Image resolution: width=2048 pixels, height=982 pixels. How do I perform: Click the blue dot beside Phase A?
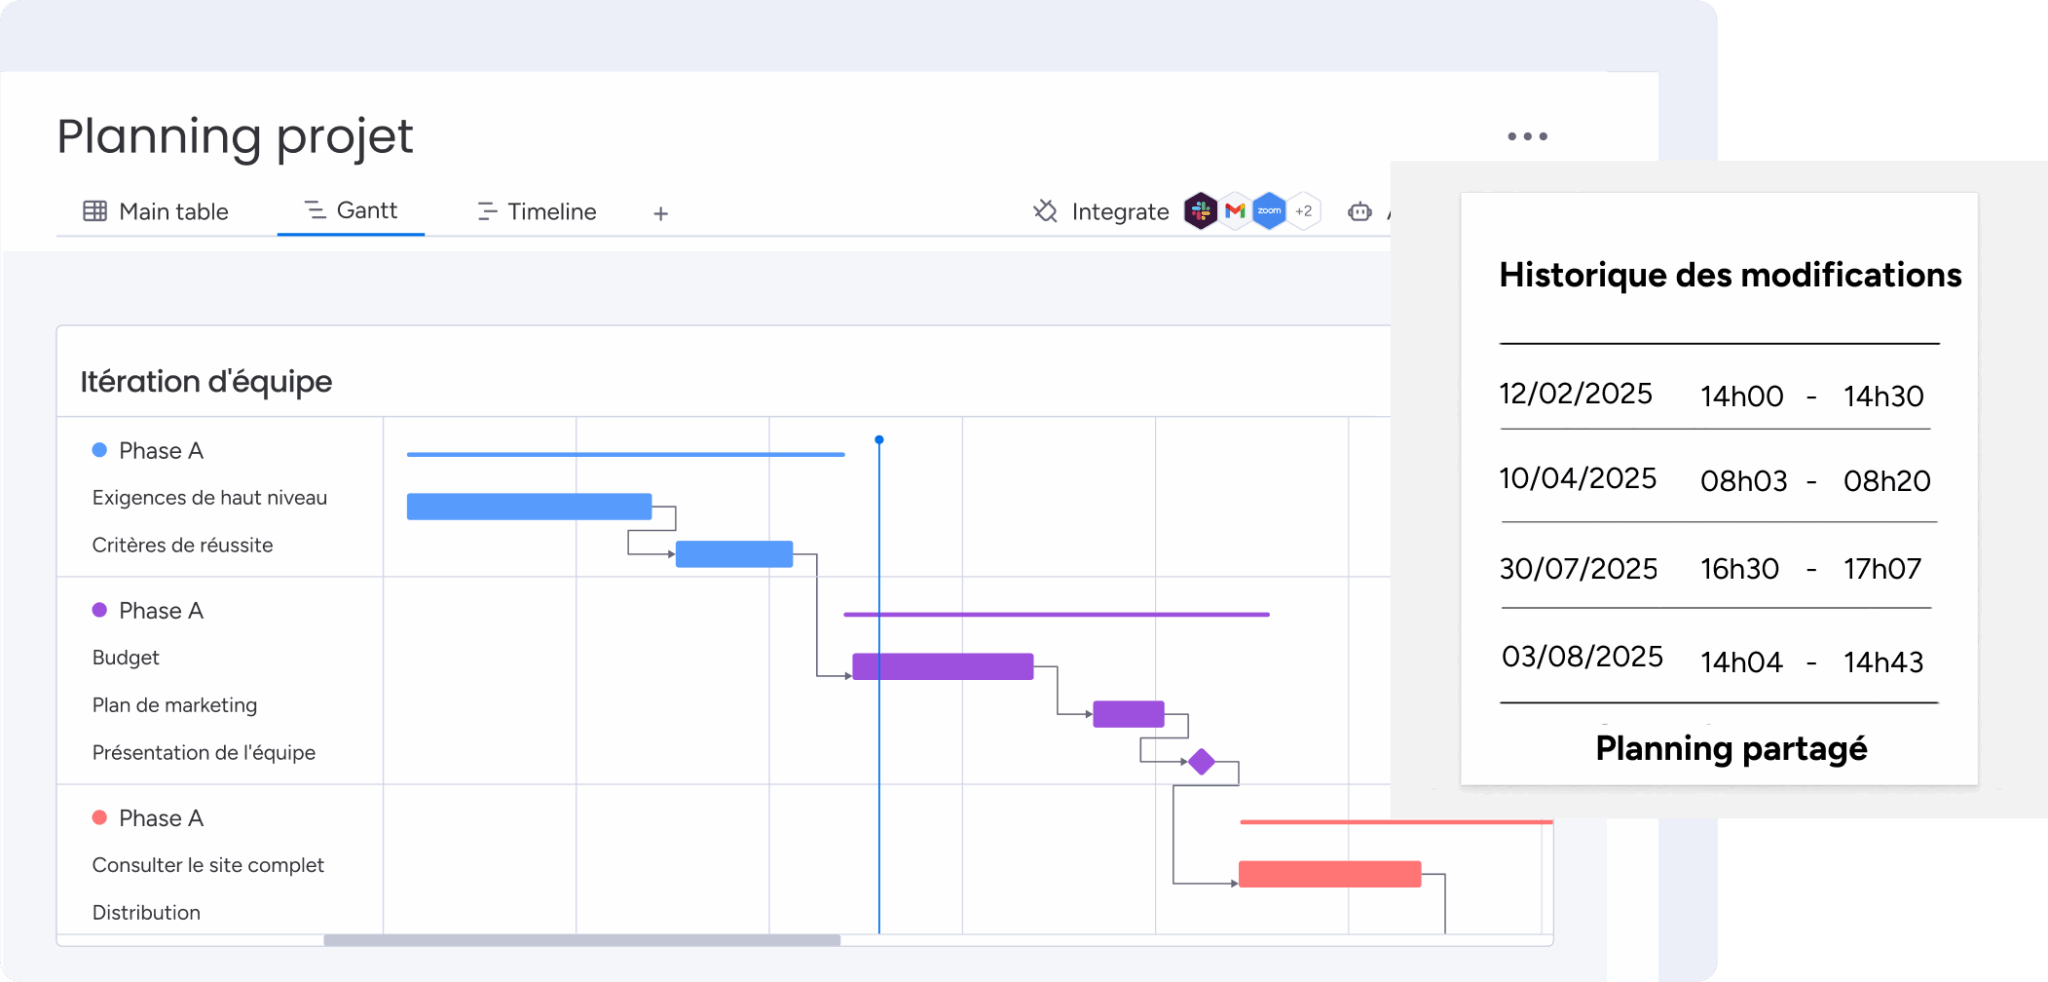[99, 450]
